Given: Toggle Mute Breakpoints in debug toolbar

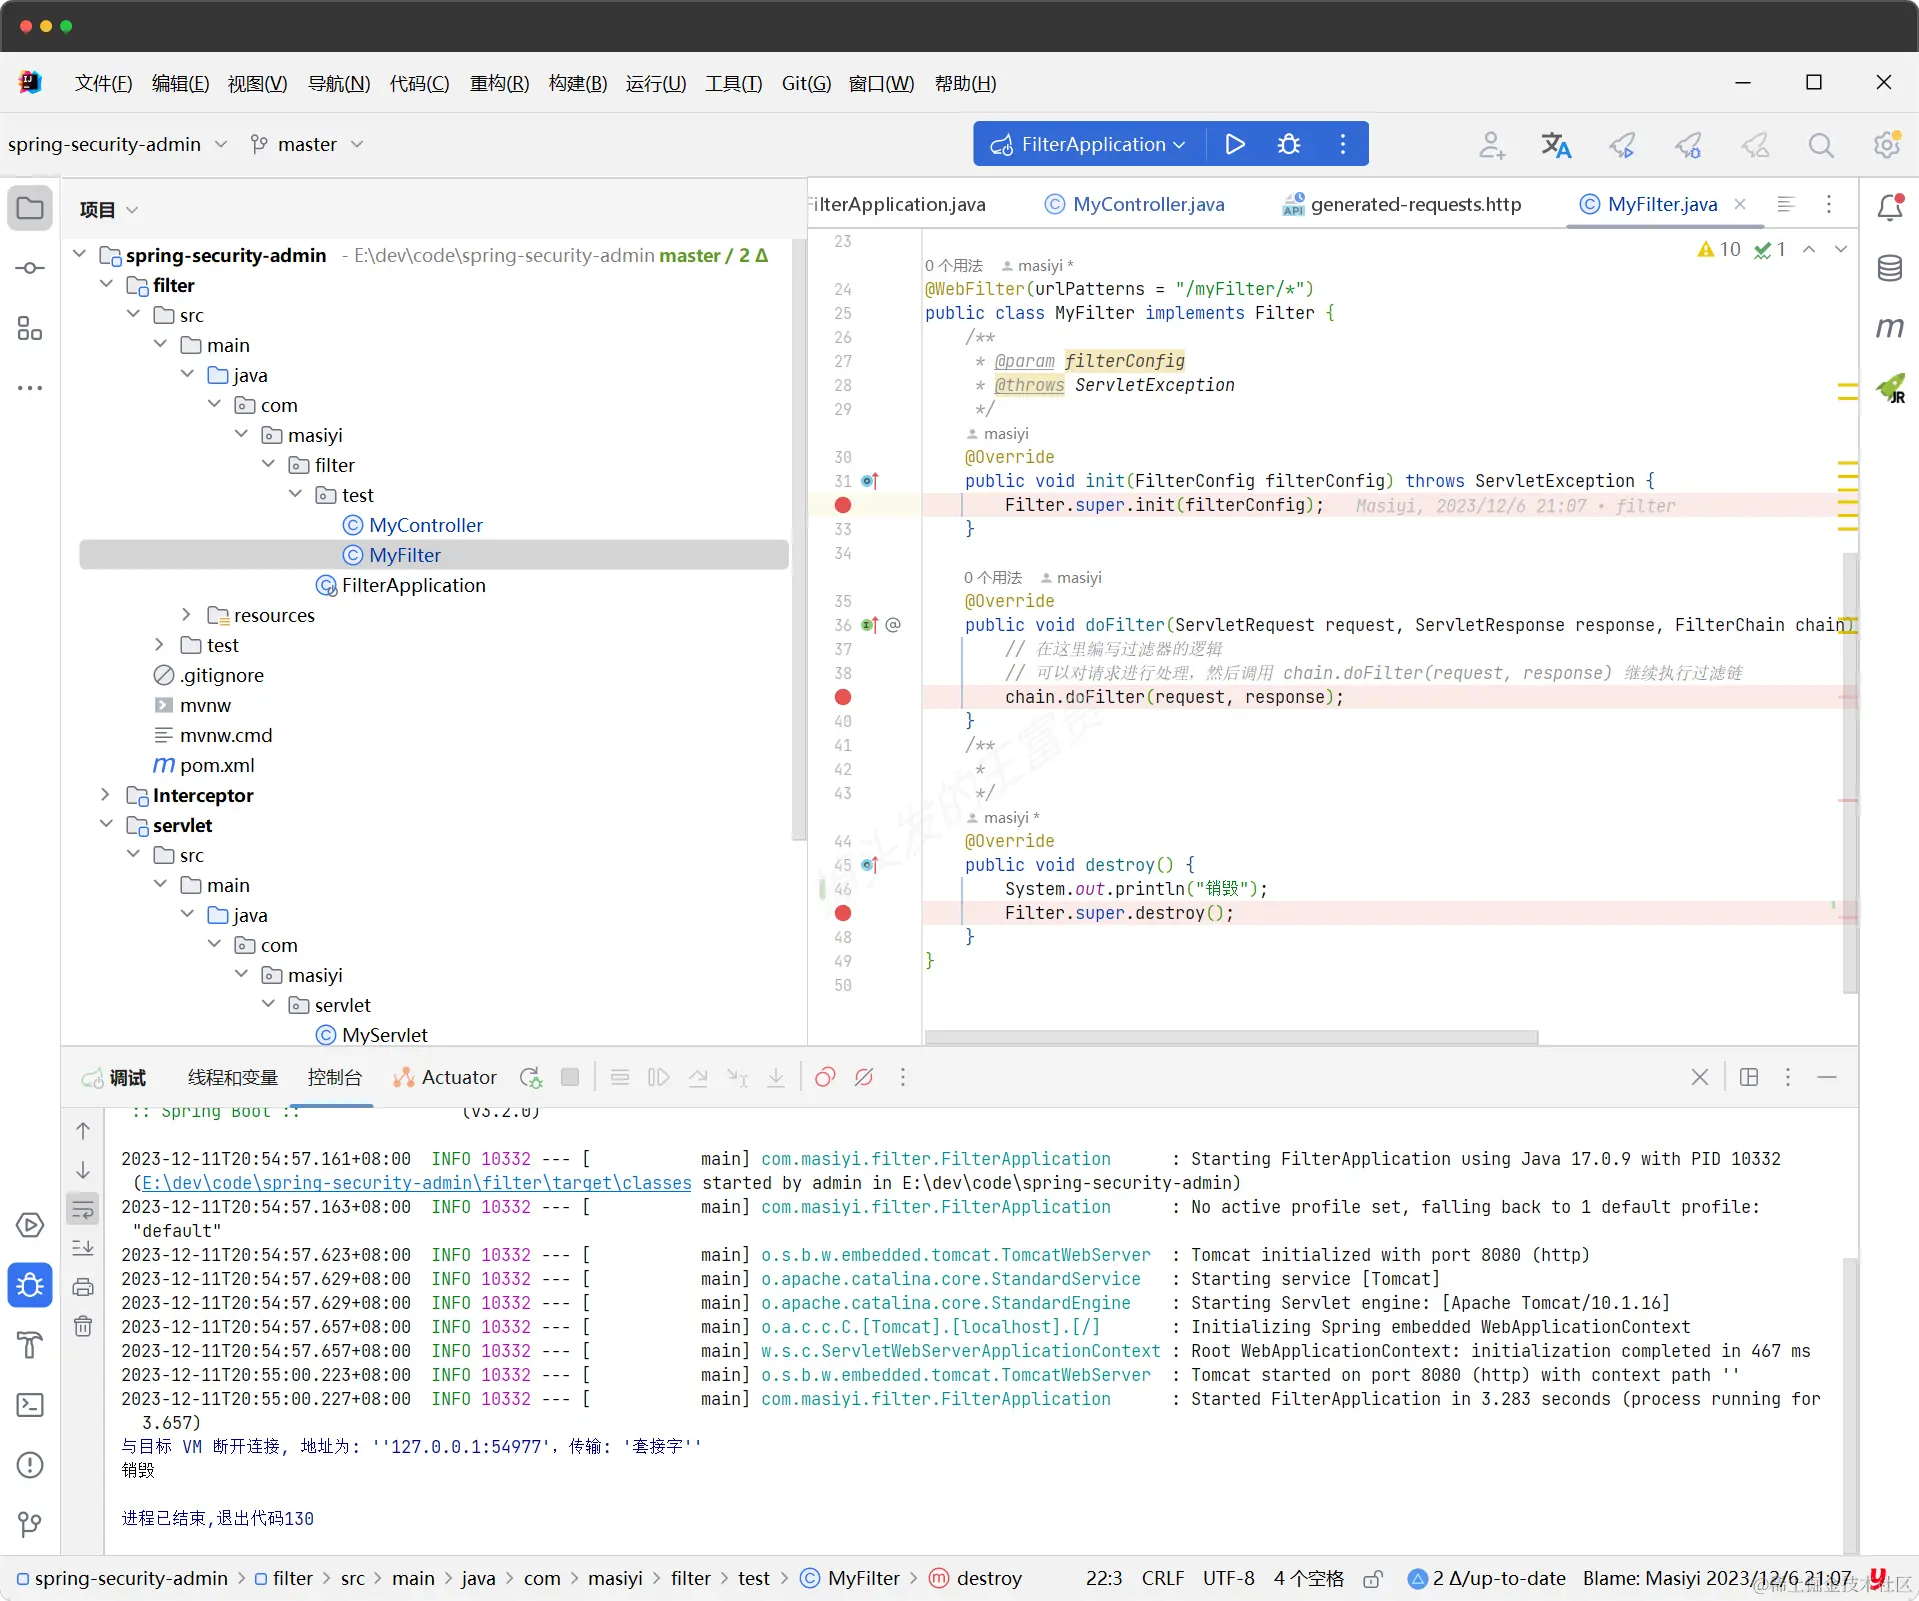Looking at the screenshot, I should (864, 1077).
